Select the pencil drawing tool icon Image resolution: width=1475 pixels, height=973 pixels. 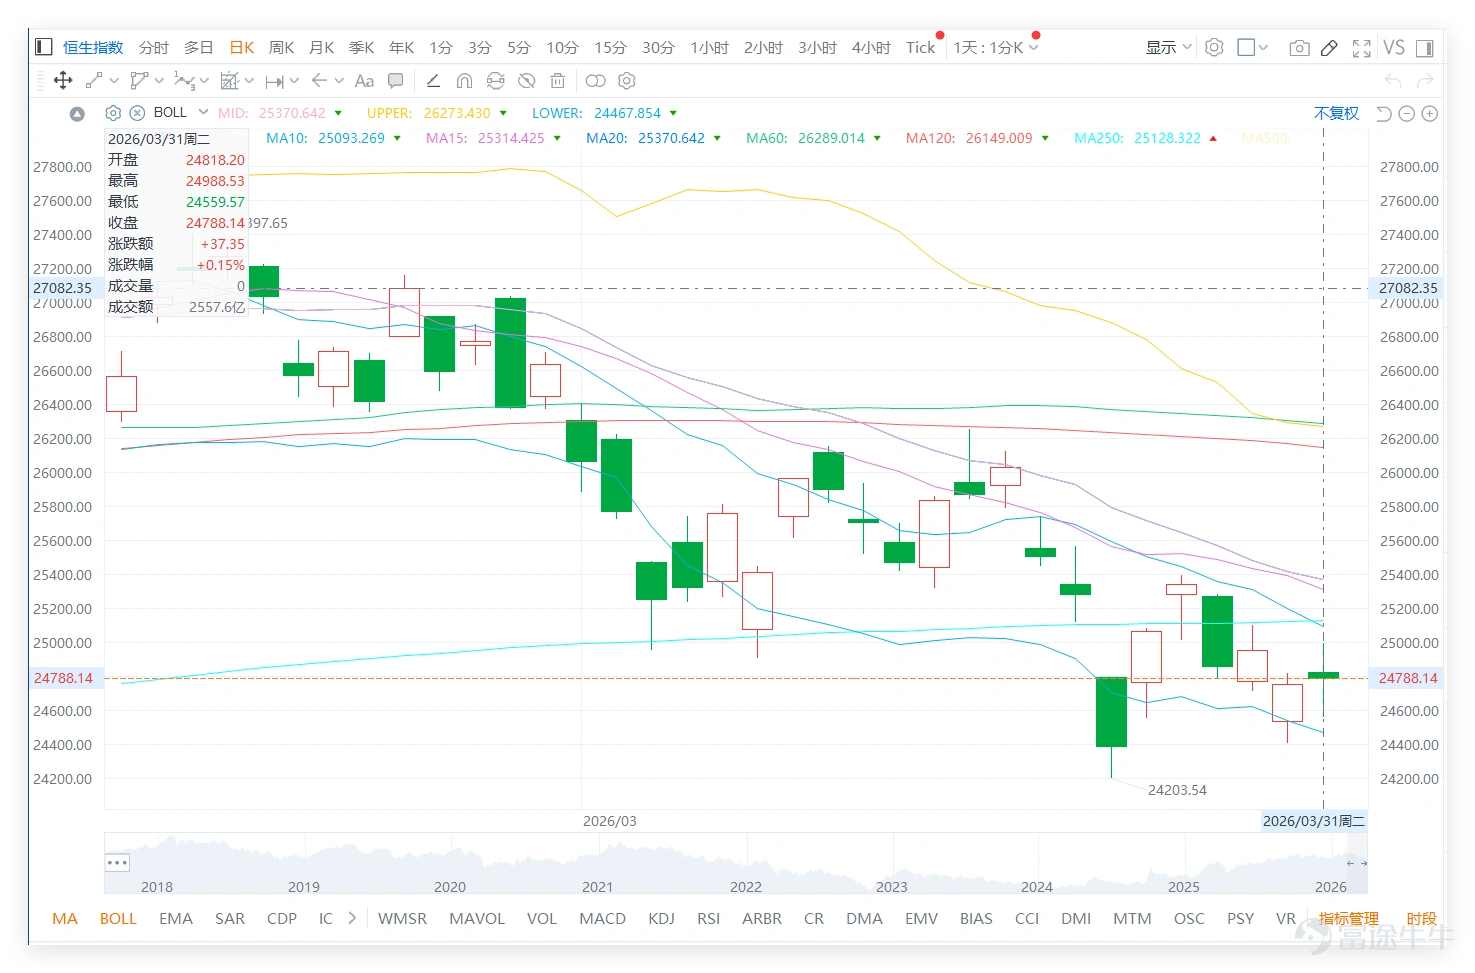(1329, 47)
